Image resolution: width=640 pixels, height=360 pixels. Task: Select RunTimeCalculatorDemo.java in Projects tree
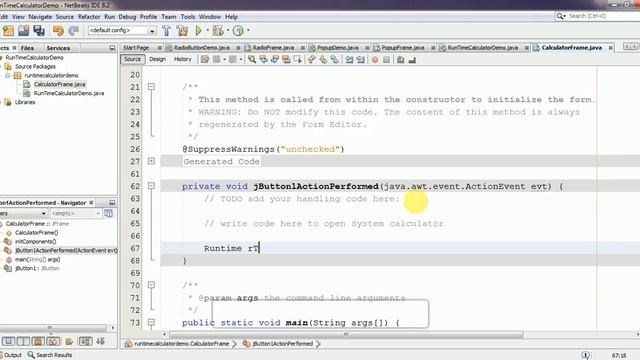69,93
